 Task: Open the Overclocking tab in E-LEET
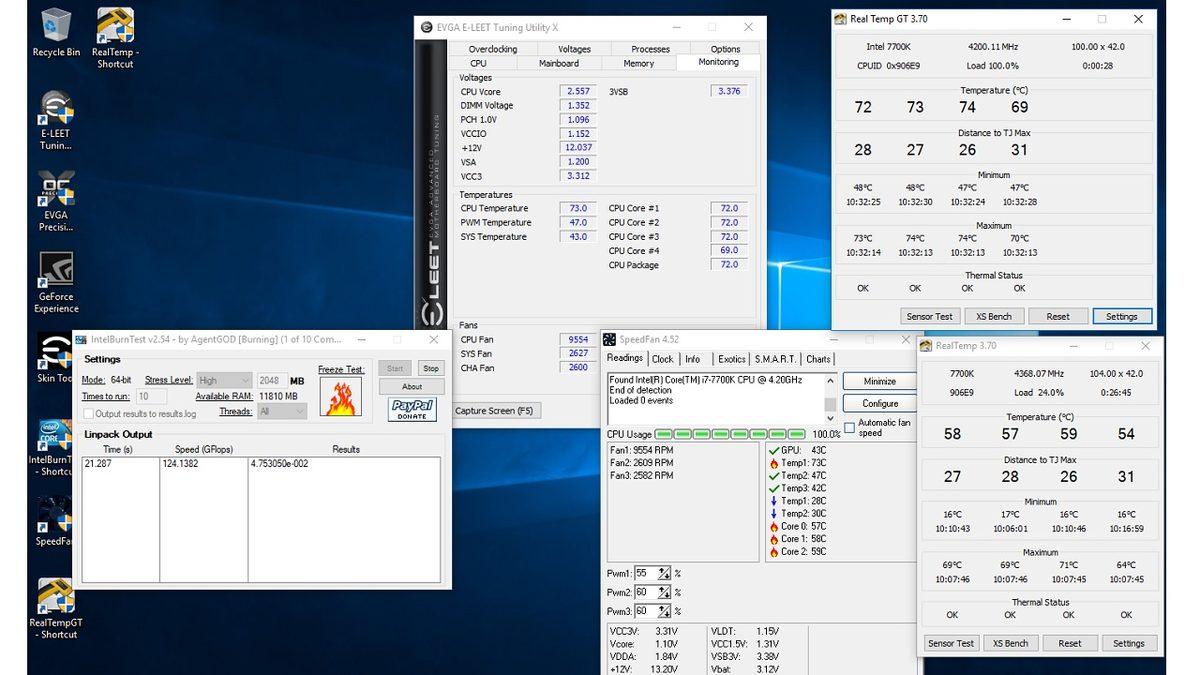tap(492, 48)
